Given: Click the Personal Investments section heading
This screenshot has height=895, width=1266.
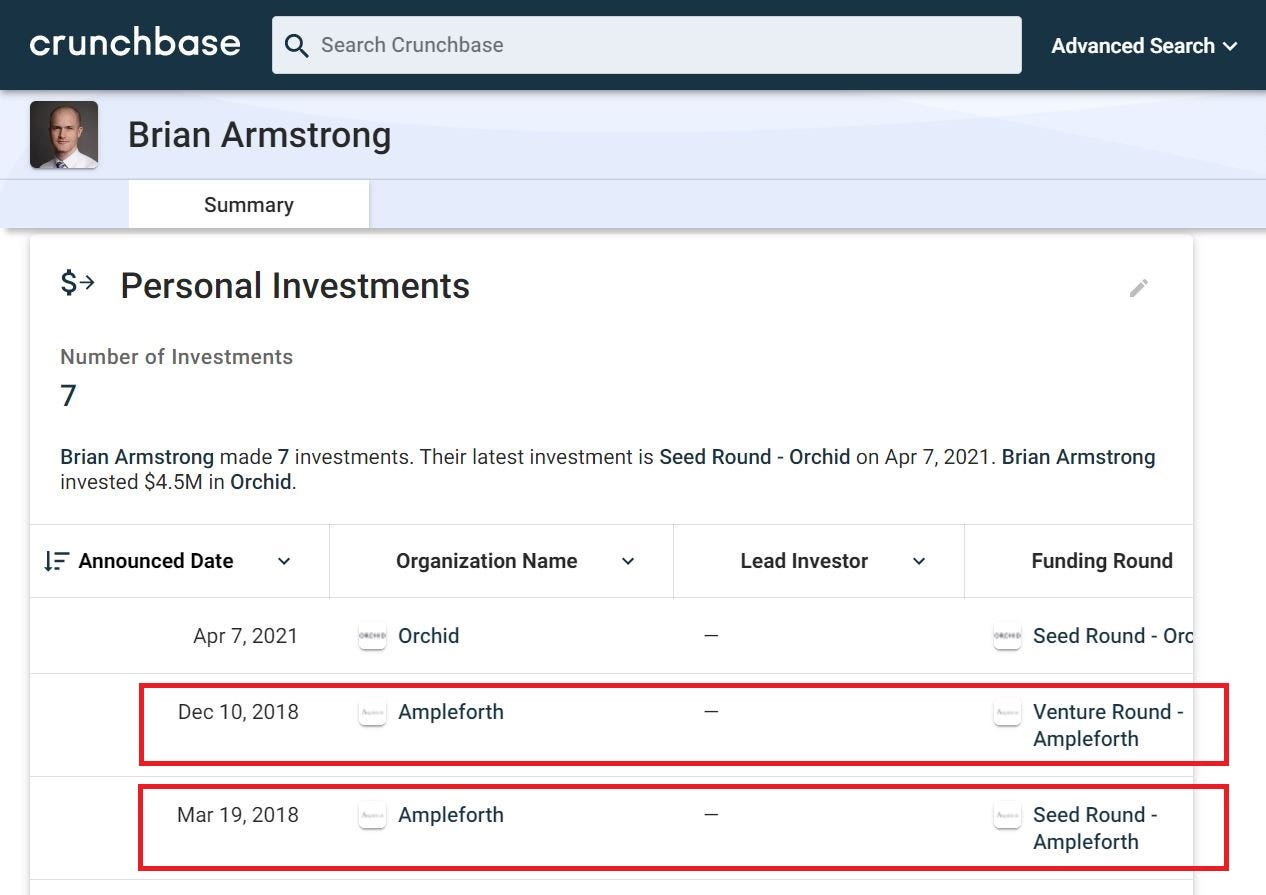Looking at the screenshot, I should point(295,286).
